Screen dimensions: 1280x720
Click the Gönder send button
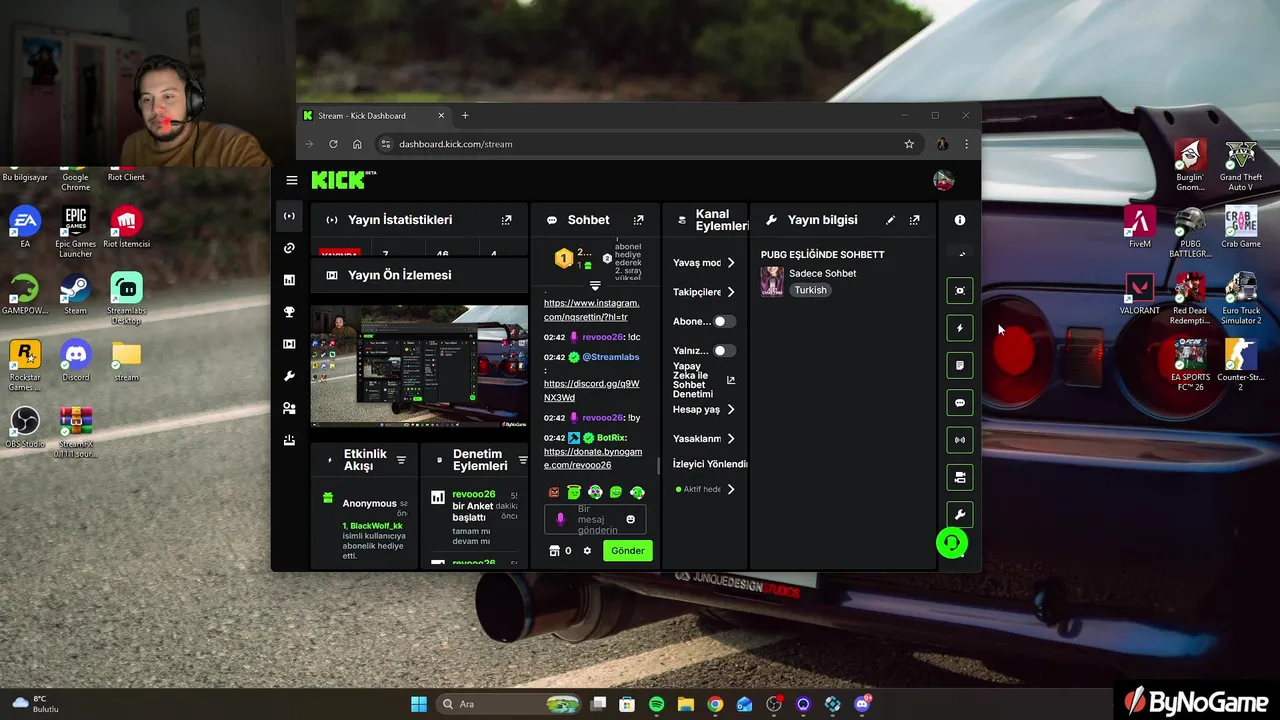tap(628, 551)
